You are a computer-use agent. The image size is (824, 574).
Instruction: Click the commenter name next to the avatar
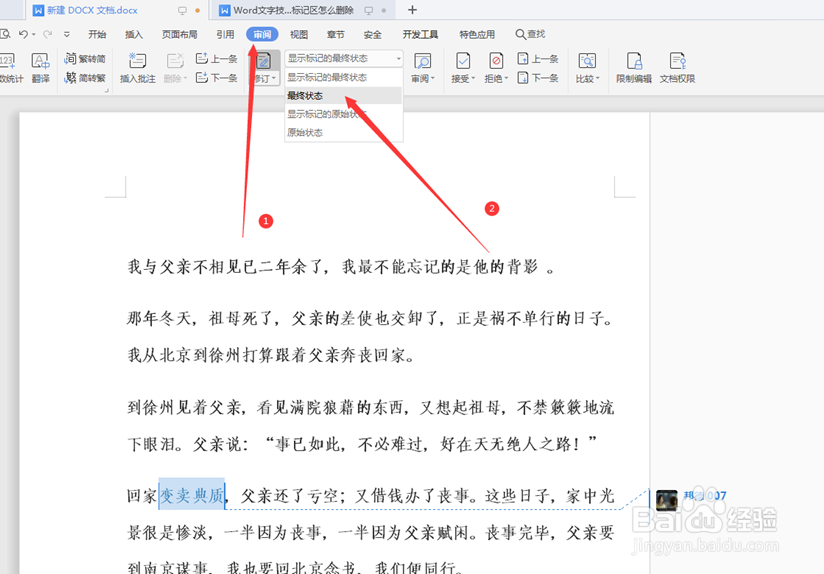[705, 495]
